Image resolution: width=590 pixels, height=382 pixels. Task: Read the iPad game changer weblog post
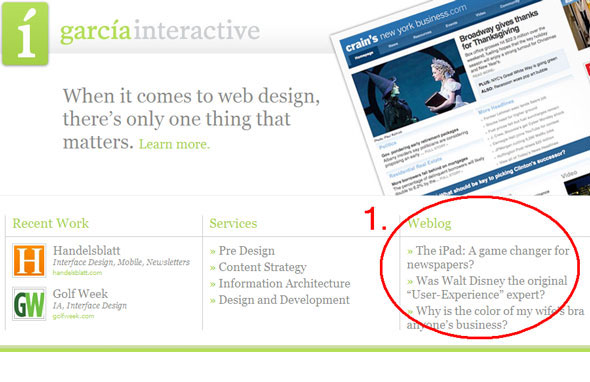point(488,257)
